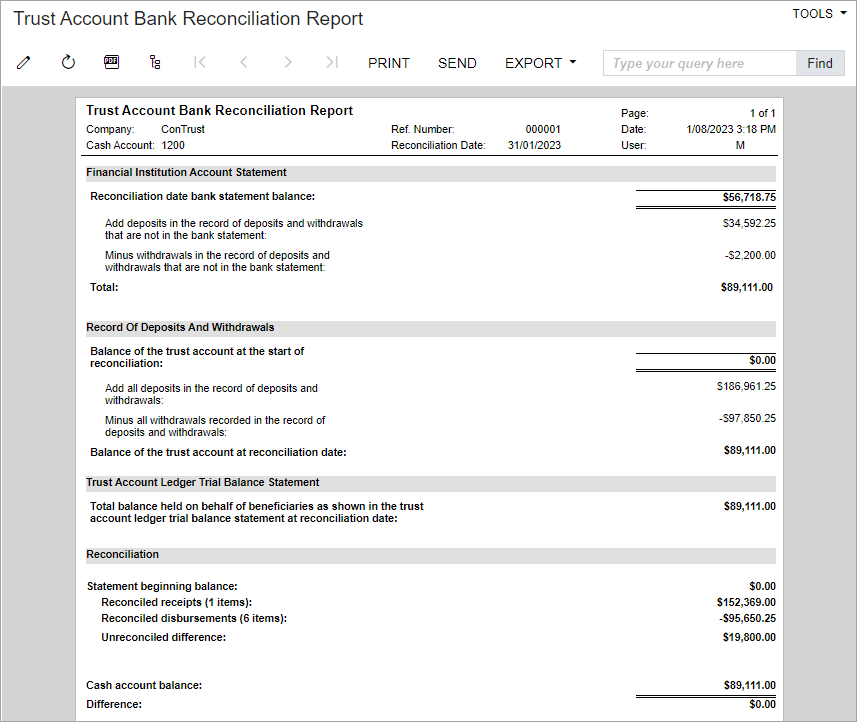Viewport: 857px width, 722px height.
Task: Select the Edit report pencil icon
Action: (23, 62)
